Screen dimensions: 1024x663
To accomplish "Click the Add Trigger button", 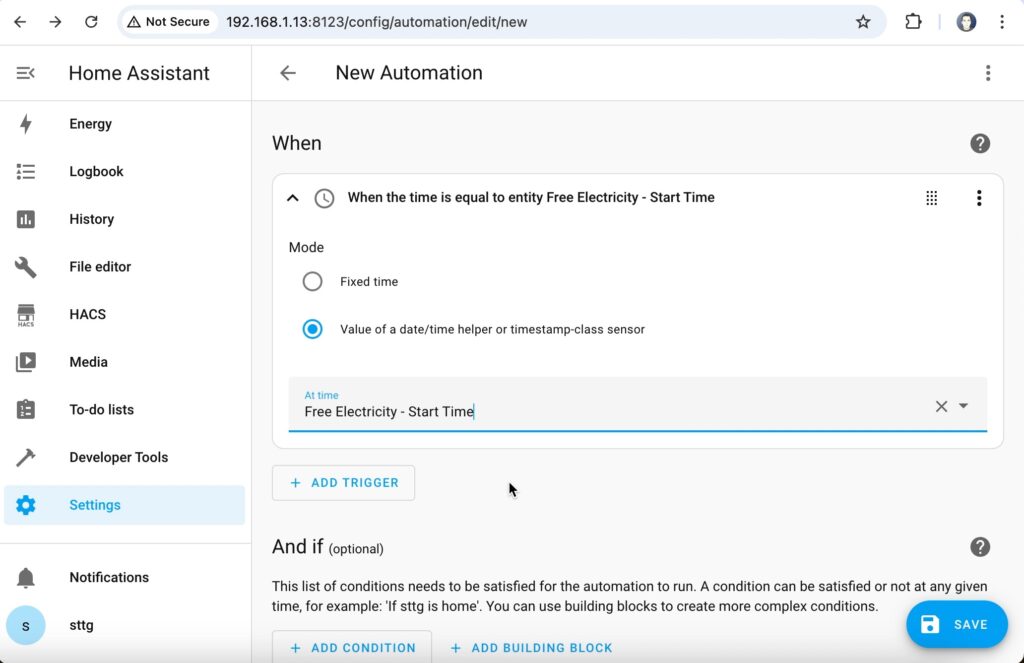I will tap(344, 483).
